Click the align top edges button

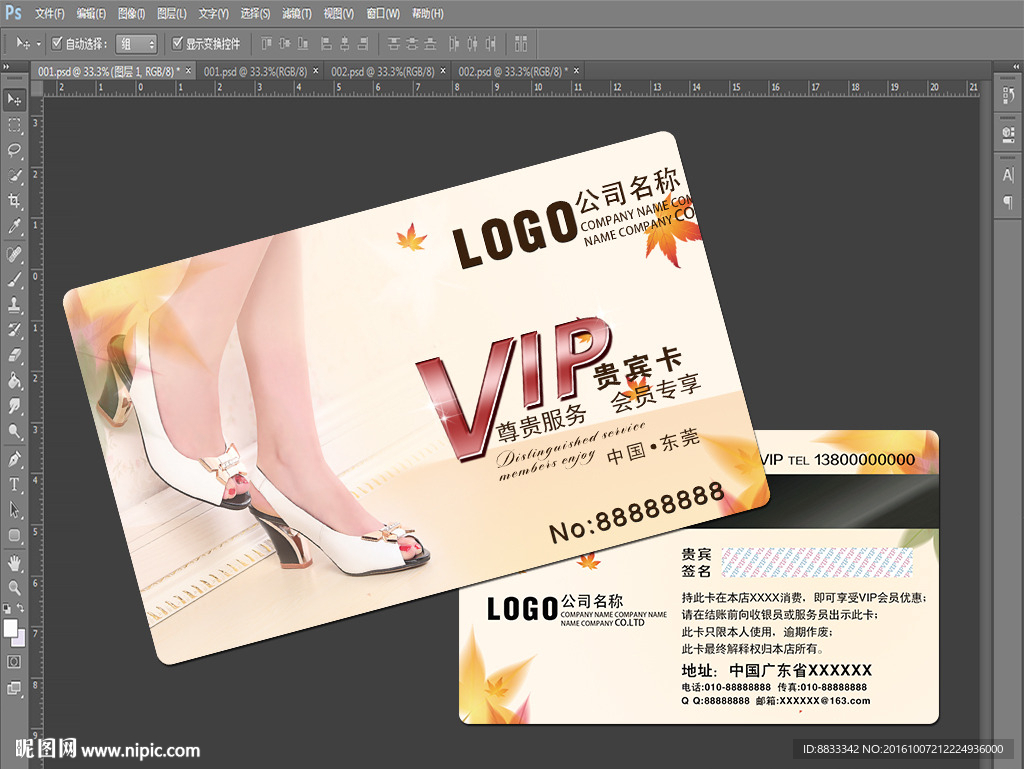(x=266, y=44)
